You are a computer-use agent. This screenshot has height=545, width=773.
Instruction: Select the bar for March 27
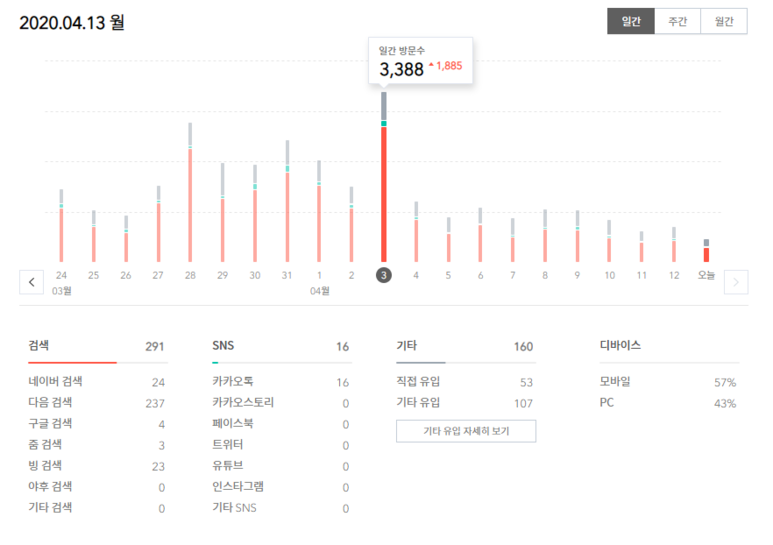(158, 224)
